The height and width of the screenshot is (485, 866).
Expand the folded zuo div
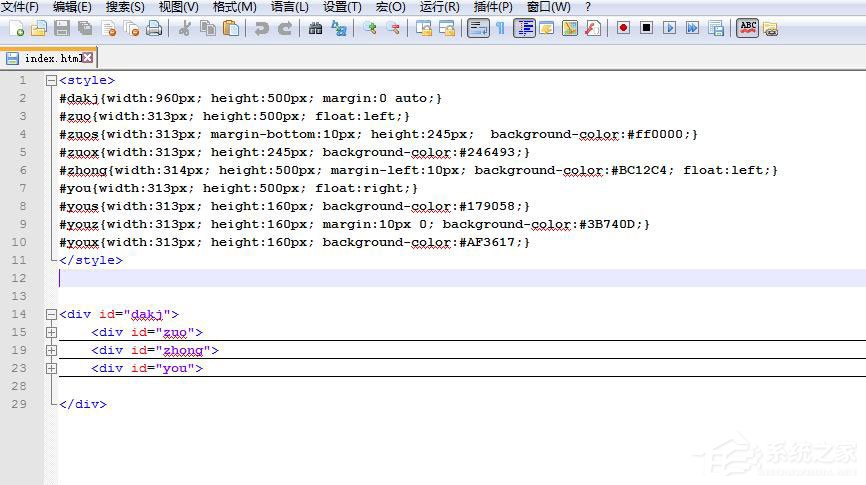tap(51, 333)
